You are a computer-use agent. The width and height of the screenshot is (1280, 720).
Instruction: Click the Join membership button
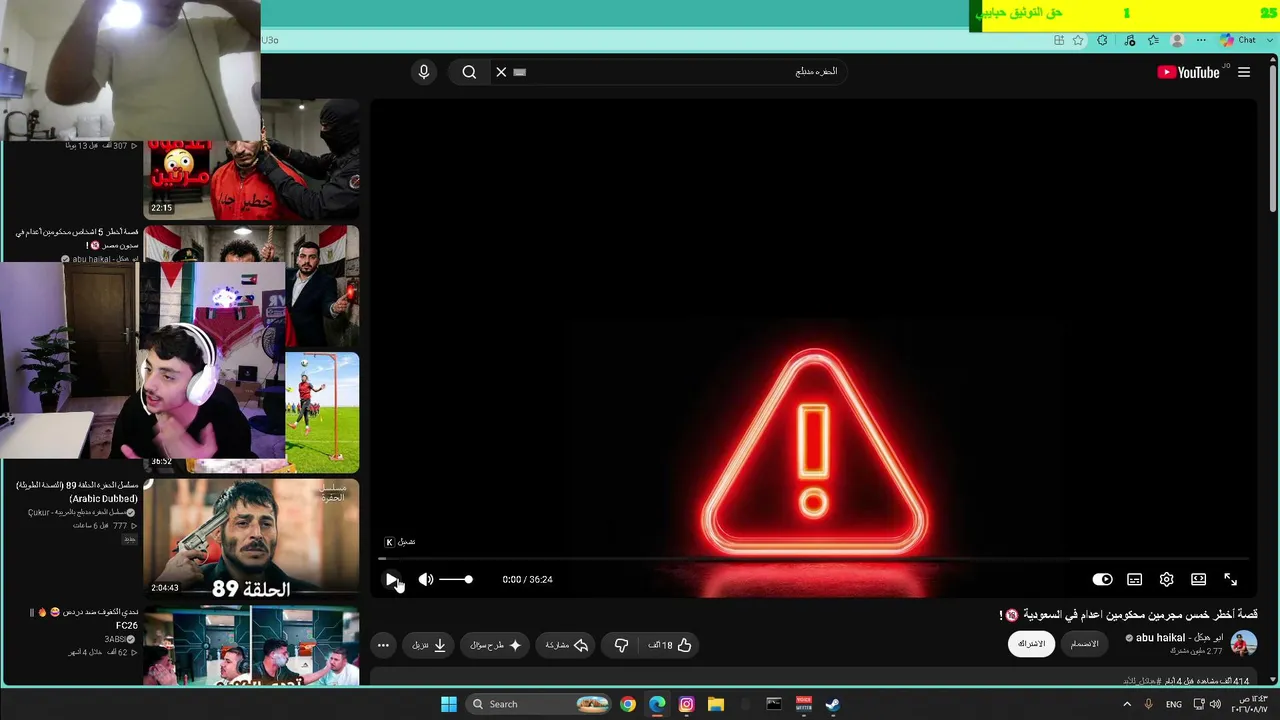click(x=1085, y=644)
